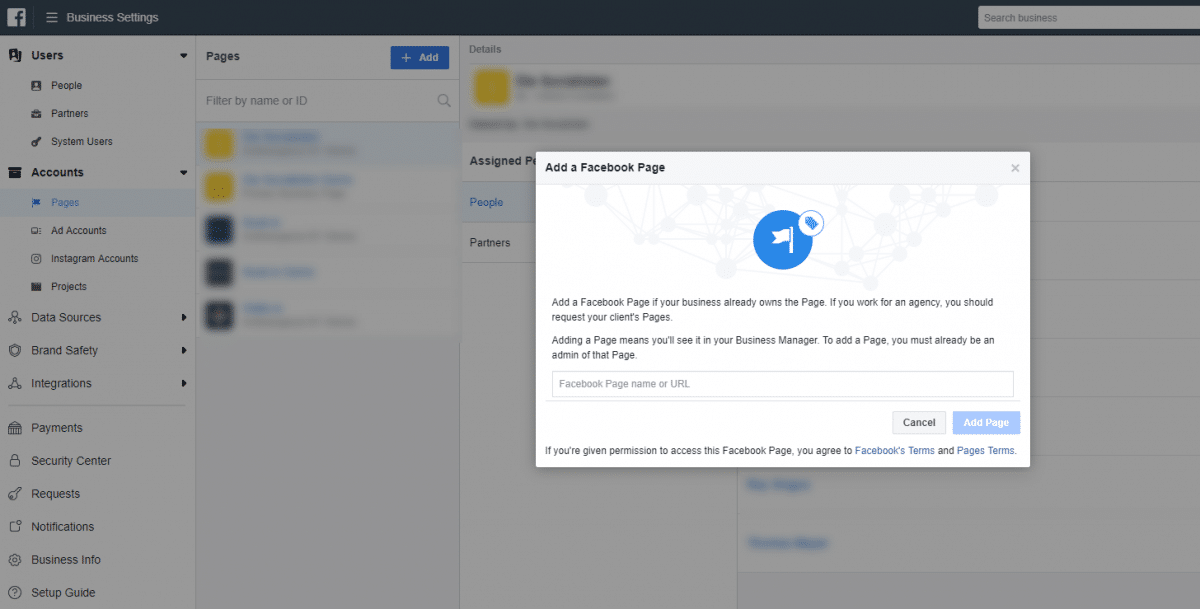Click the Facebook logo in the top bar
Screen dimensions: 1200x609
(16, 17)
